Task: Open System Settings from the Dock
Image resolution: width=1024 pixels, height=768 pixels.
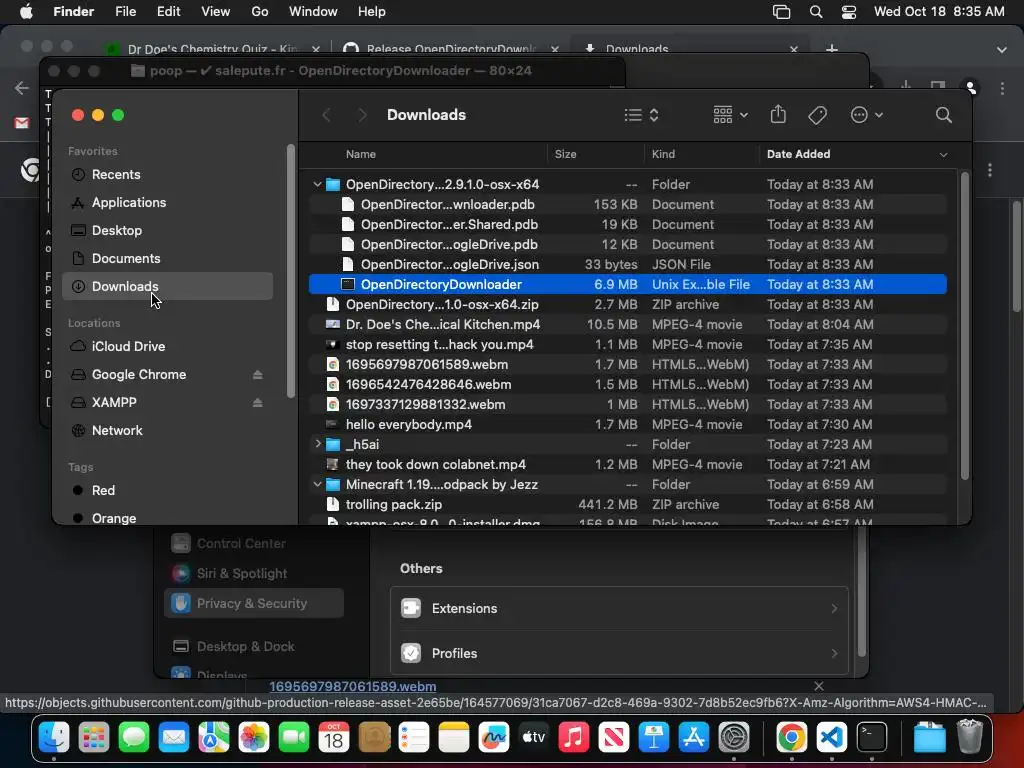Action: (734, 738)
